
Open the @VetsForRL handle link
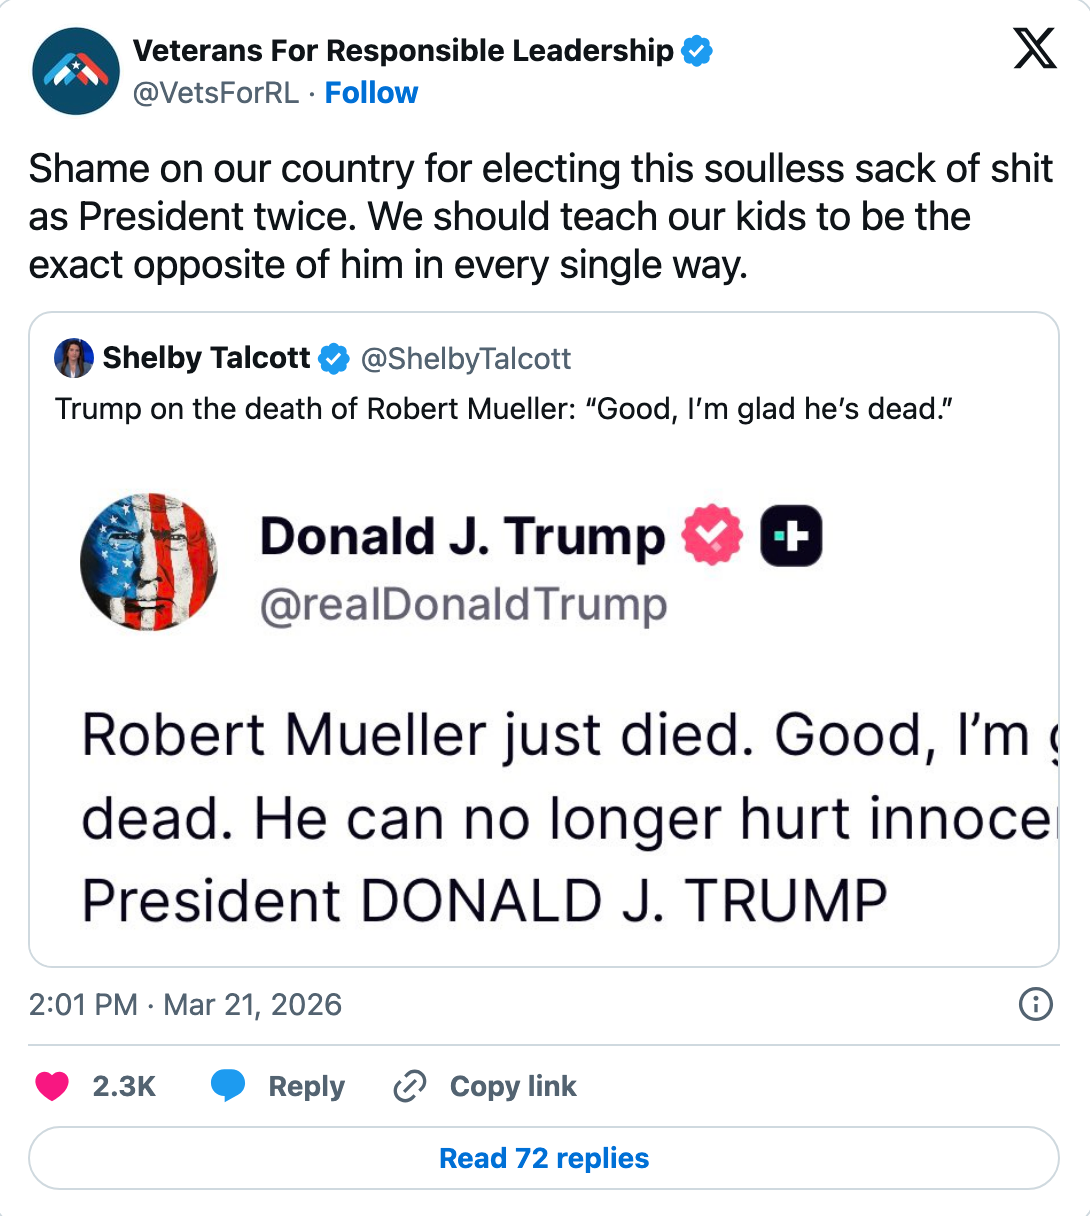[216, 93]
